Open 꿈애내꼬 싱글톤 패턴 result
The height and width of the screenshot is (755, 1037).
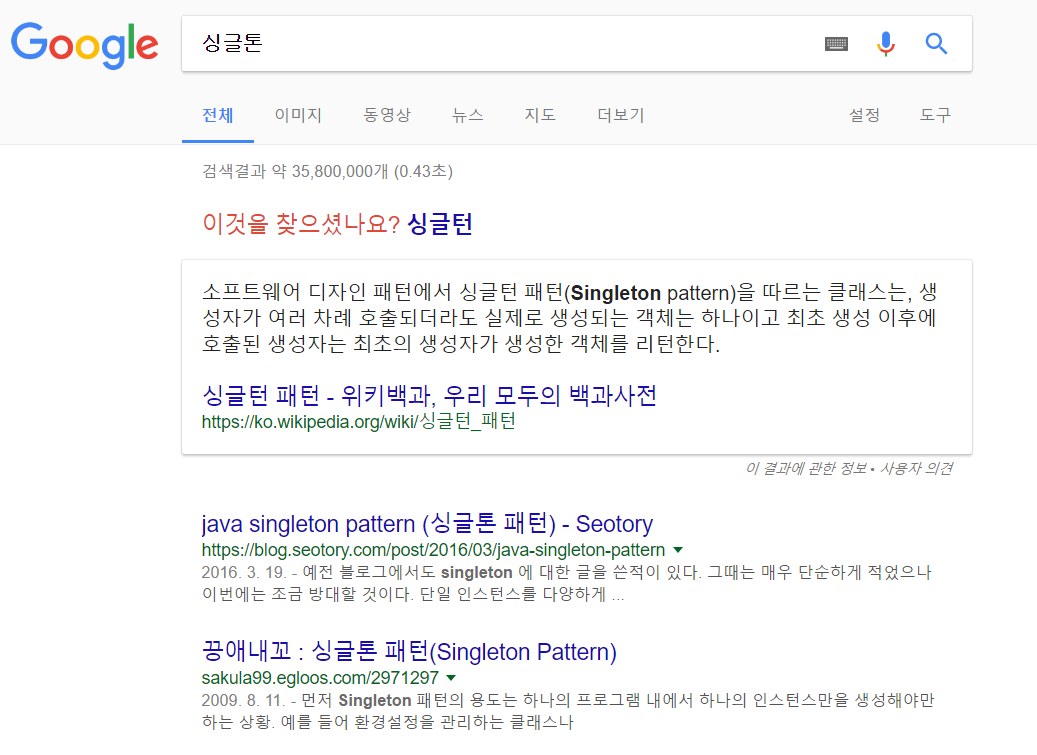(x=409, y=652)
